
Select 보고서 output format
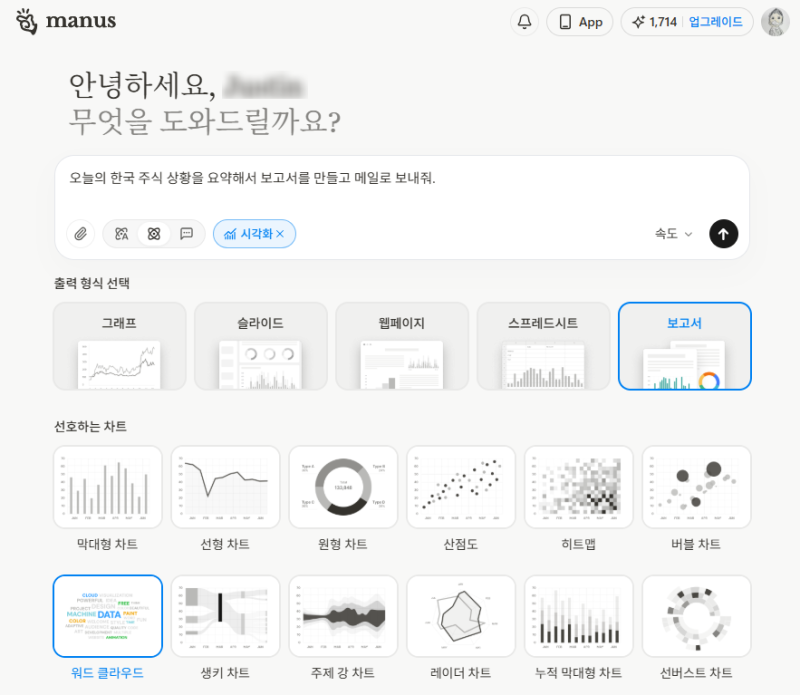click(x=685, y=346)
